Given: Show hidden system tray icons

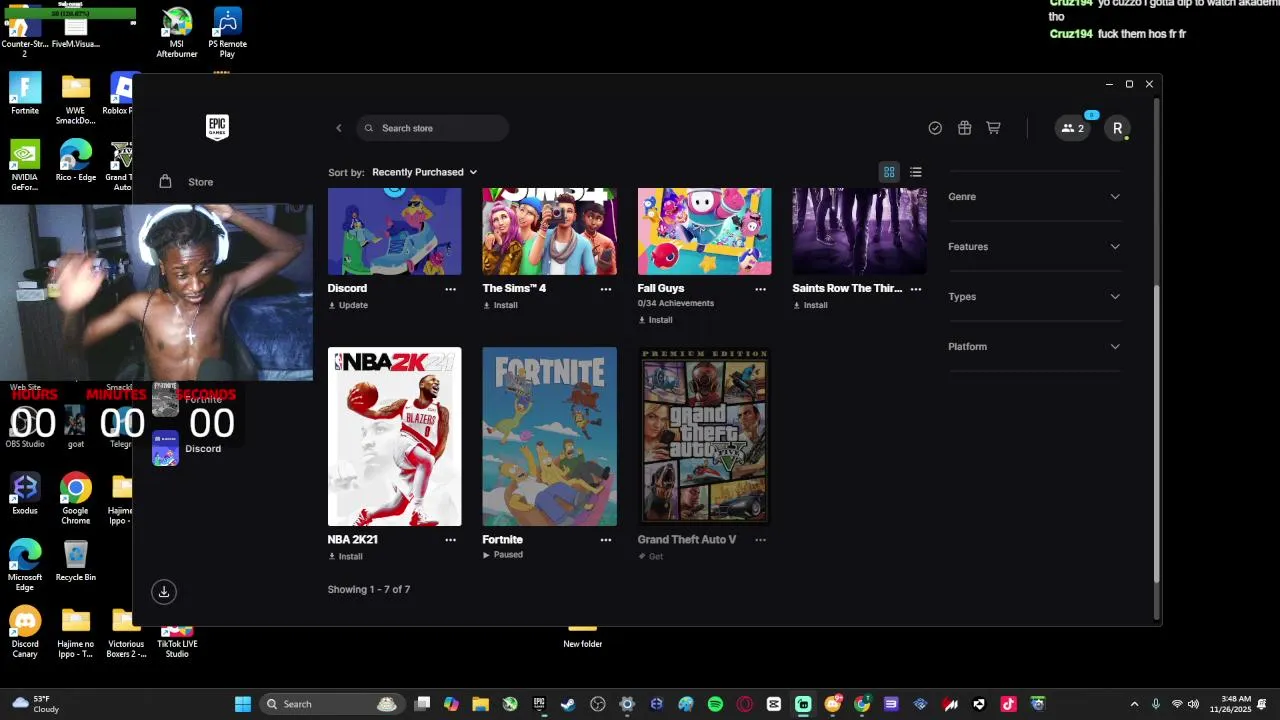Looking at the screenshot, I should pyautogui.click(x=1134, y=704).
